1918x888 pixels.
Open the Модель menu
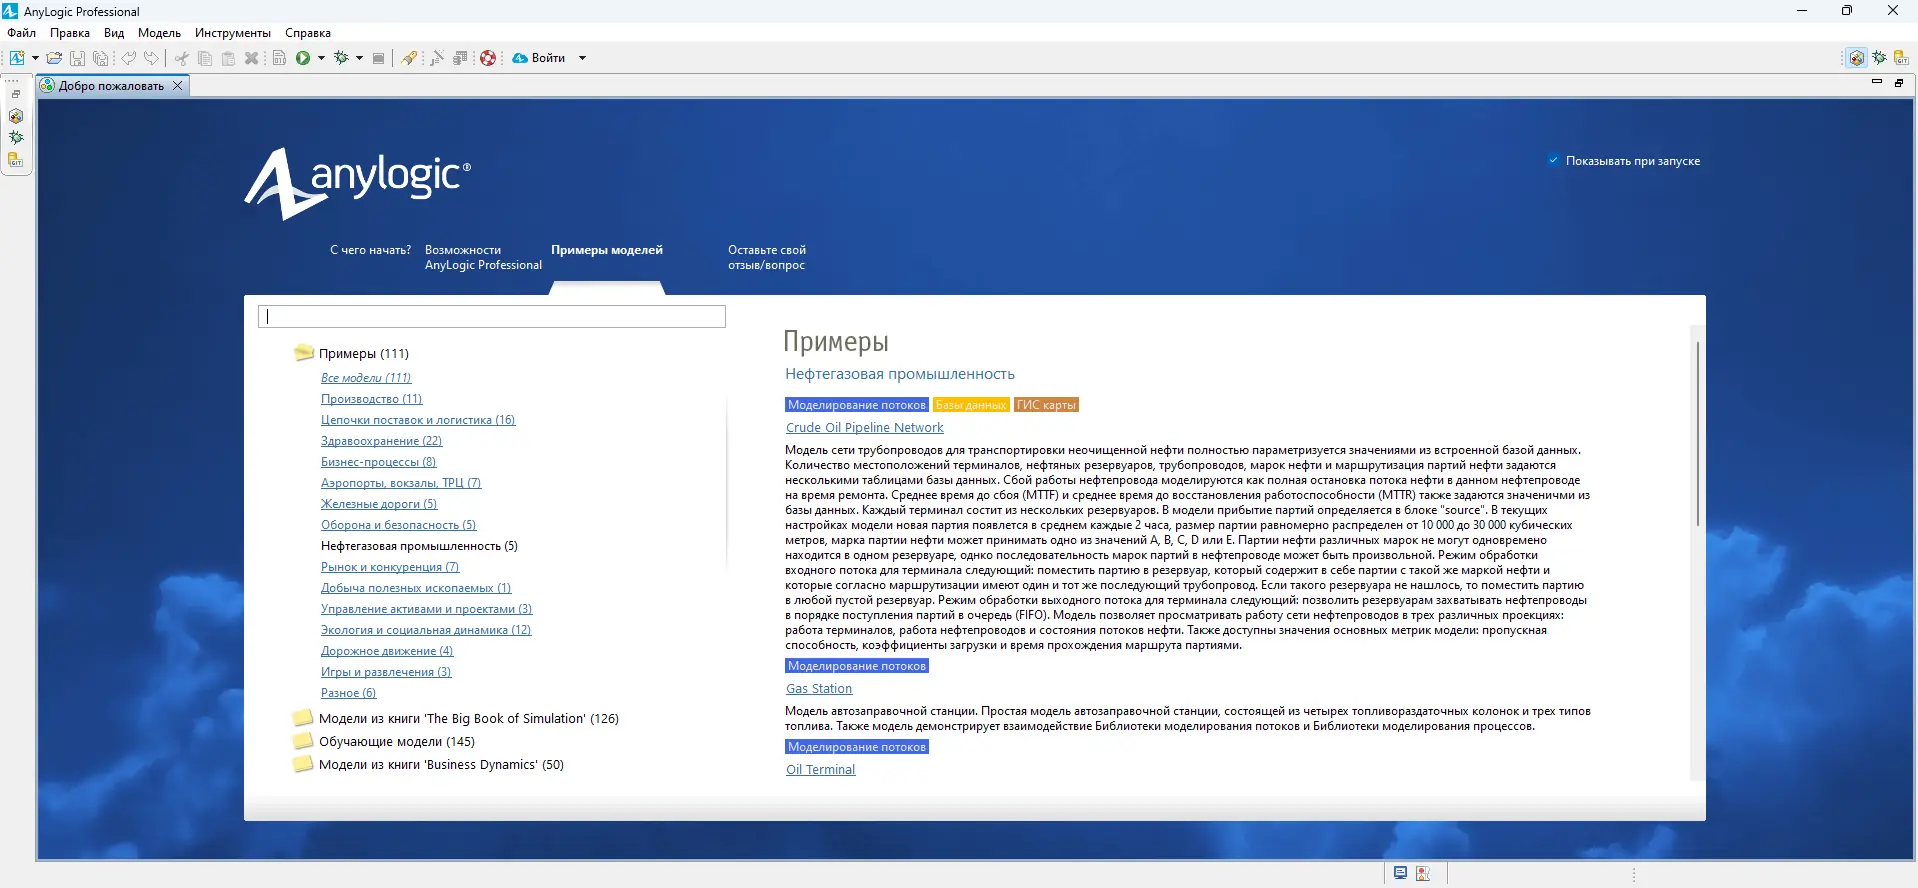pyautogui.click(x=159, y=33)
